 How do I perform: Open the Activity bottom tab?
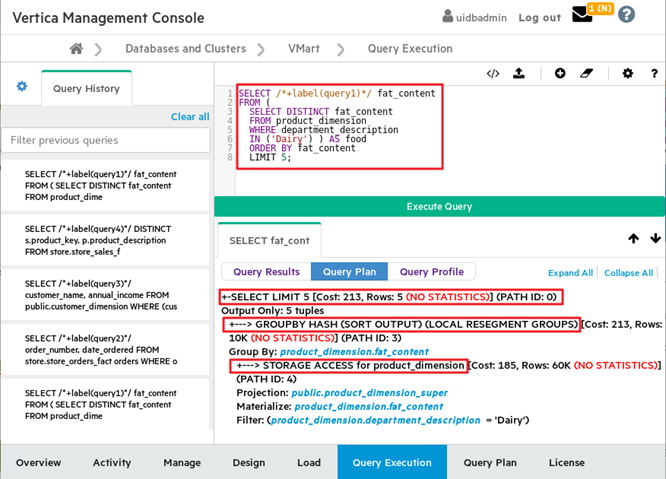coord(112,462)
